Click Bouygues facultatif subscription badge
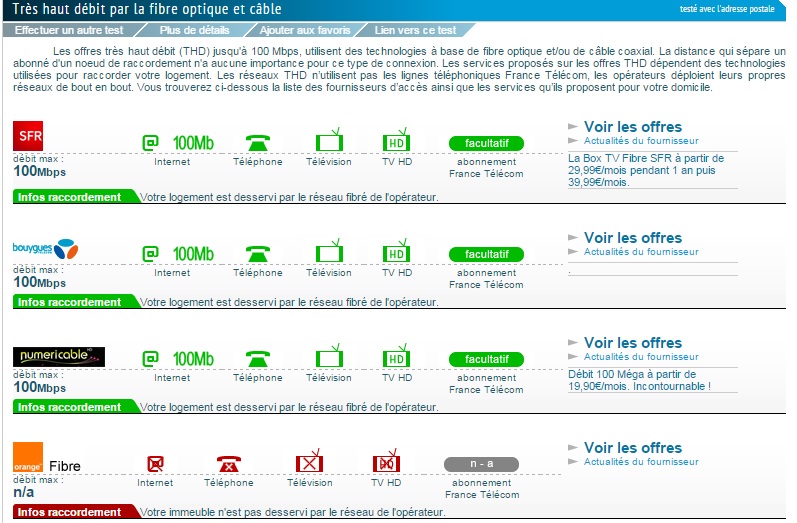Image resolution: width=797 pixels, height=523 pixels. [x=486, y=254]
